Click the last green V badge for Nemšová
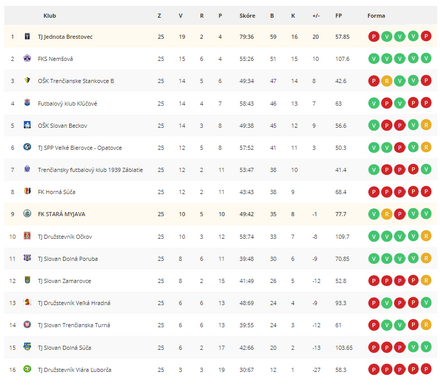Image resolution: width=440 pixels, height=385 pixels. click(x=426, y=58)
